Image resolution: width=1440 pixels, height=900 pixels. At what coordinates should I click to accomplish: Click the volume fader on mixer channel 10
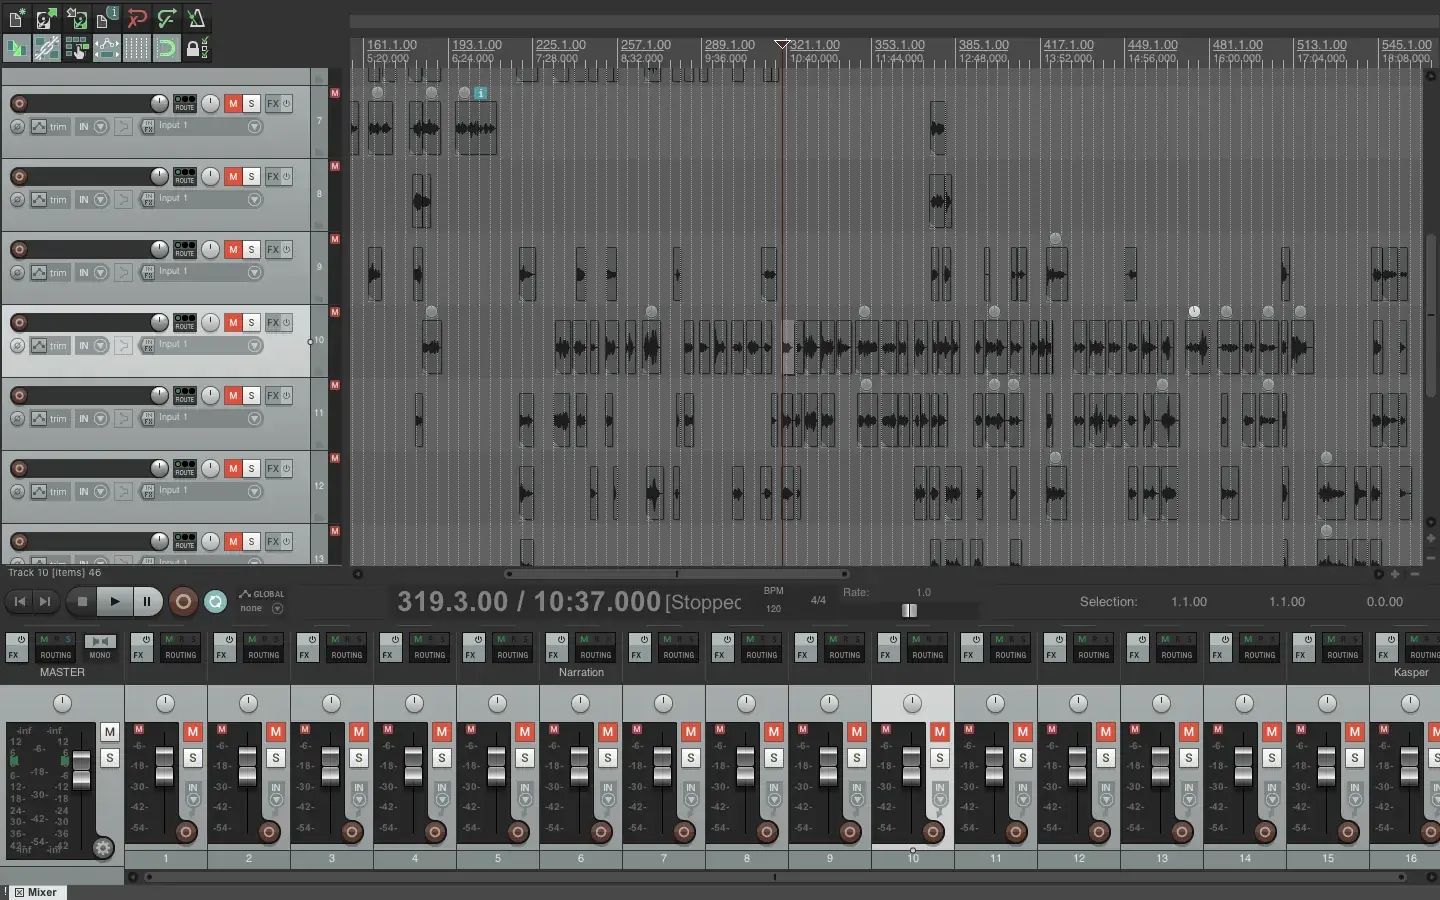pos(911,765)
